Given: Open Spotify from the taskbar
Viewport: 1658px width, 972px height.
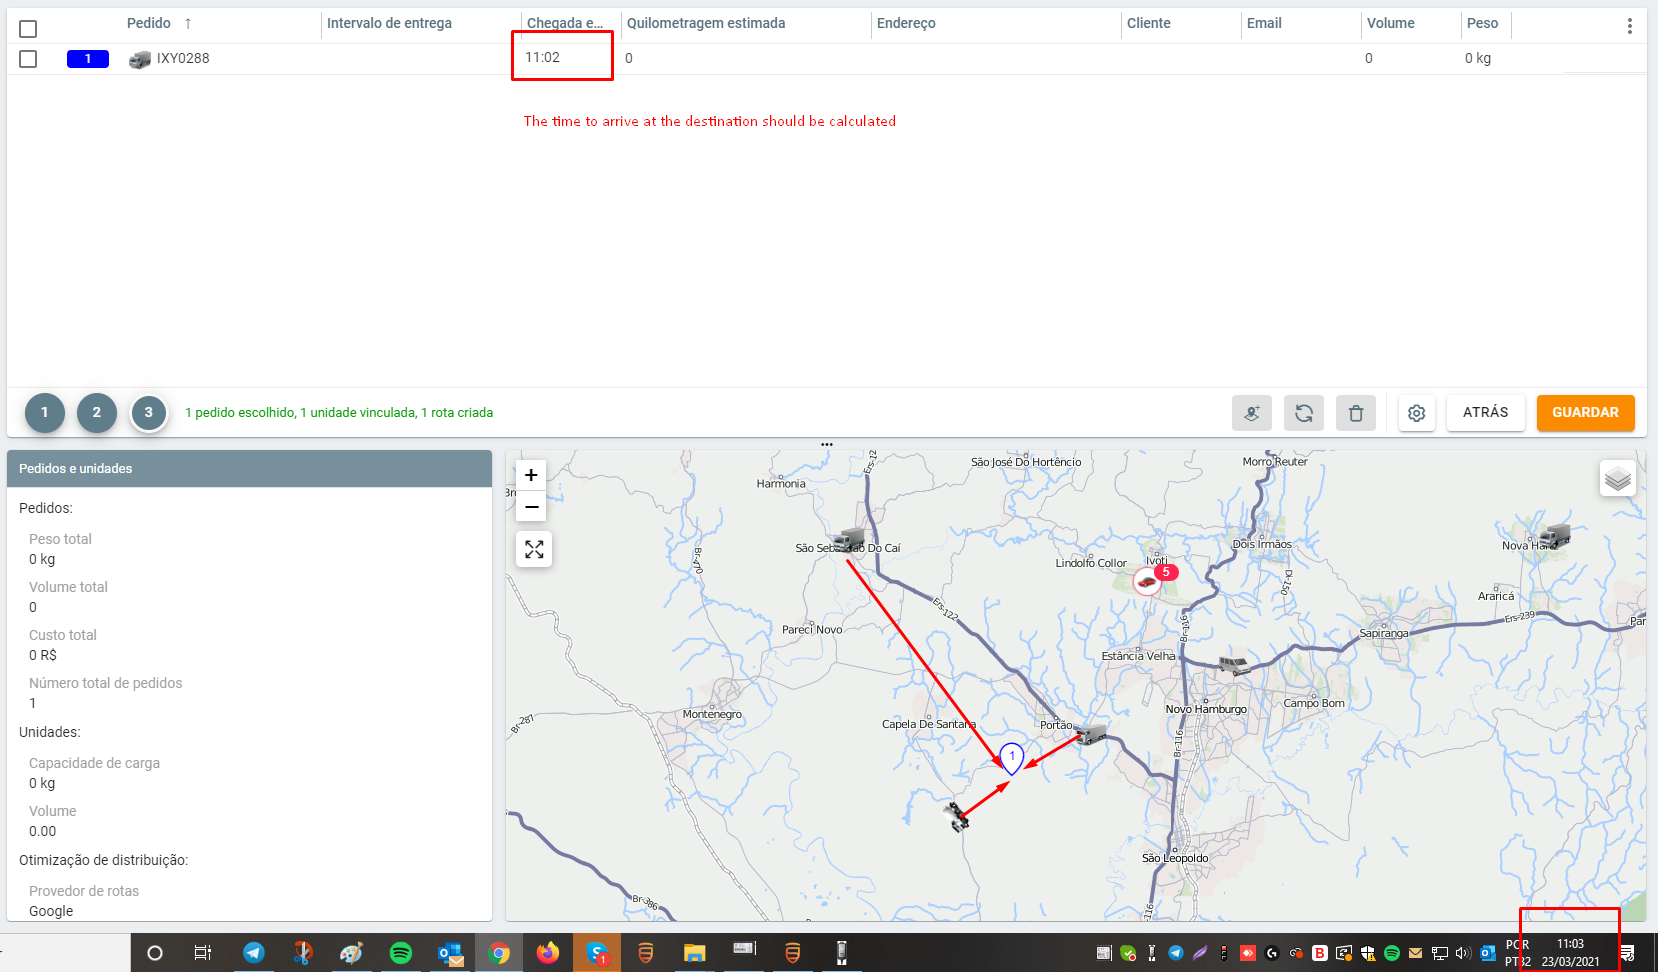Looking at the screenshot, I should (401, 953).
